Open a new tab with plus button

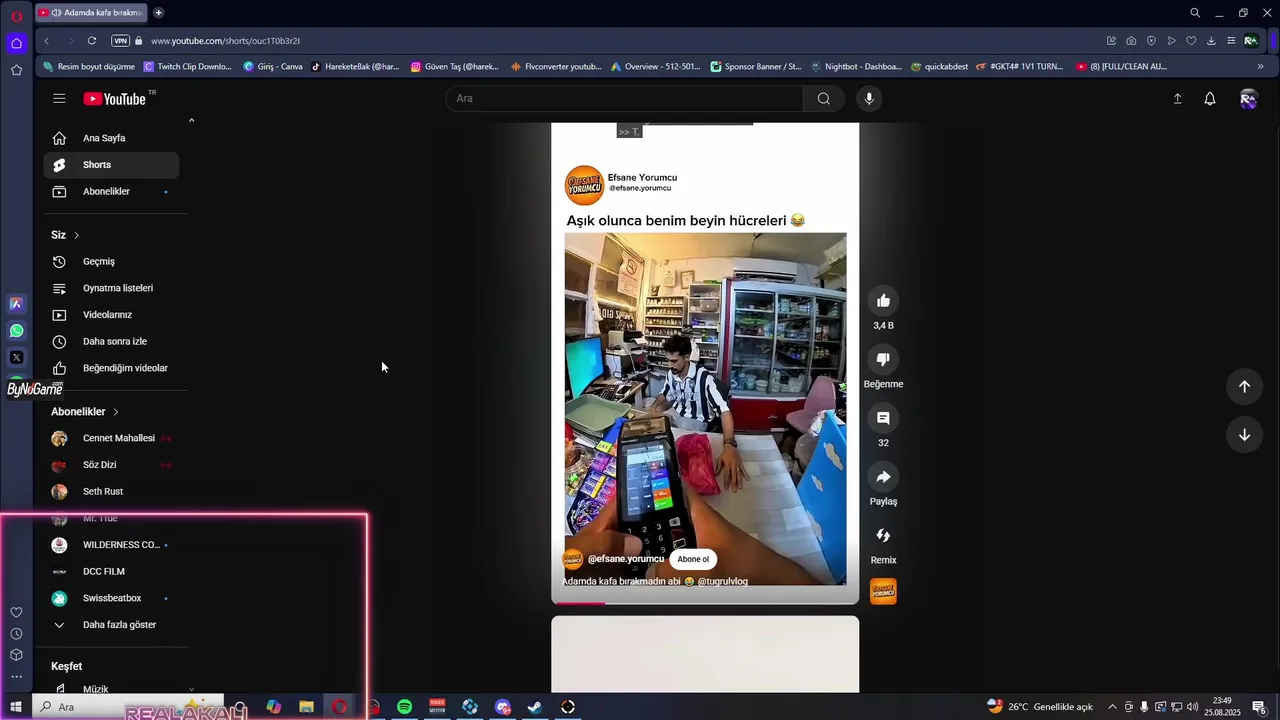(158, 13)
